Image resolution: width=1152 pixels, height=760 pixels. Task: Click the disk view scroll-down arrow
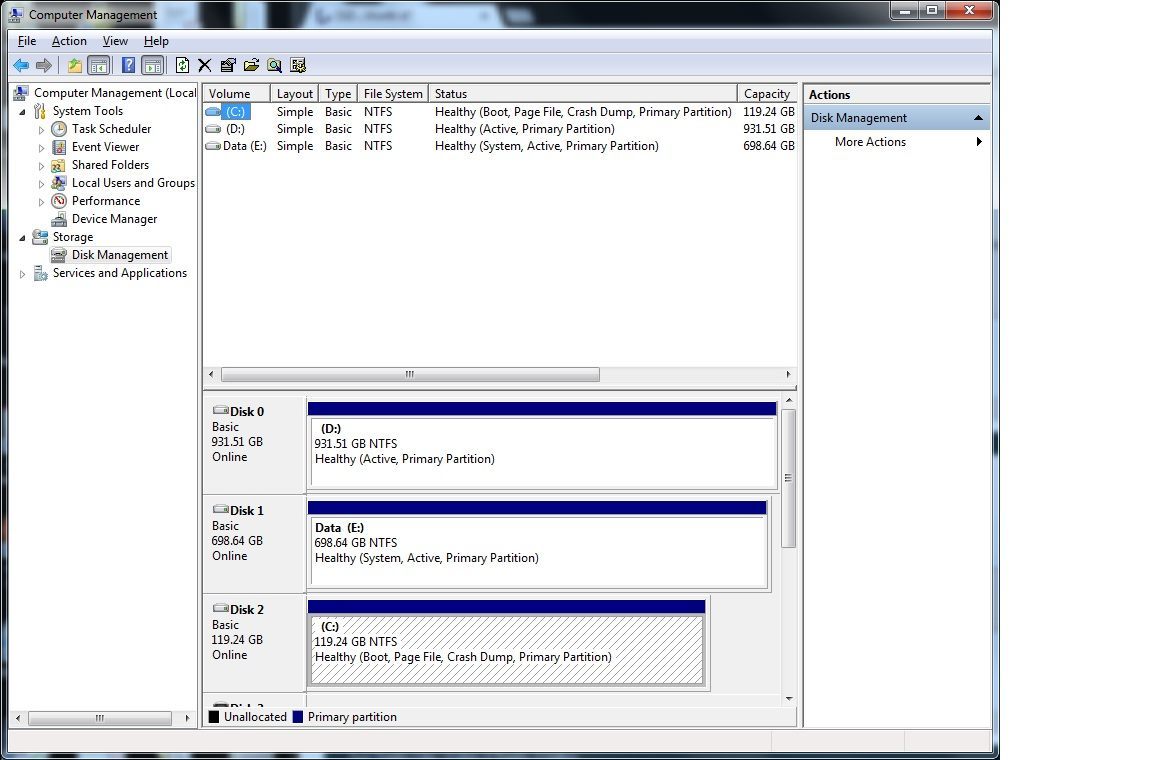[x=789, y=698]
